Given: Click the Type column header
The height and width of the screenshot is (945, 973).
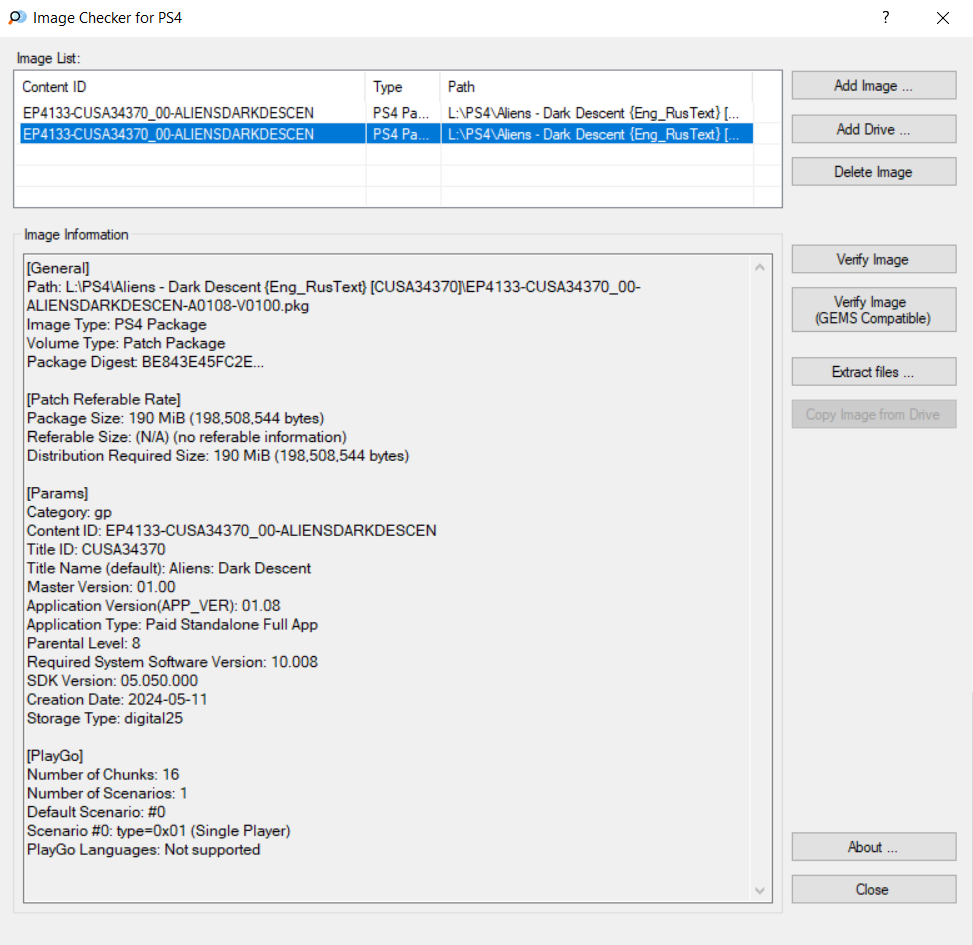Looking at the screenshot, I should click(402, 87).
